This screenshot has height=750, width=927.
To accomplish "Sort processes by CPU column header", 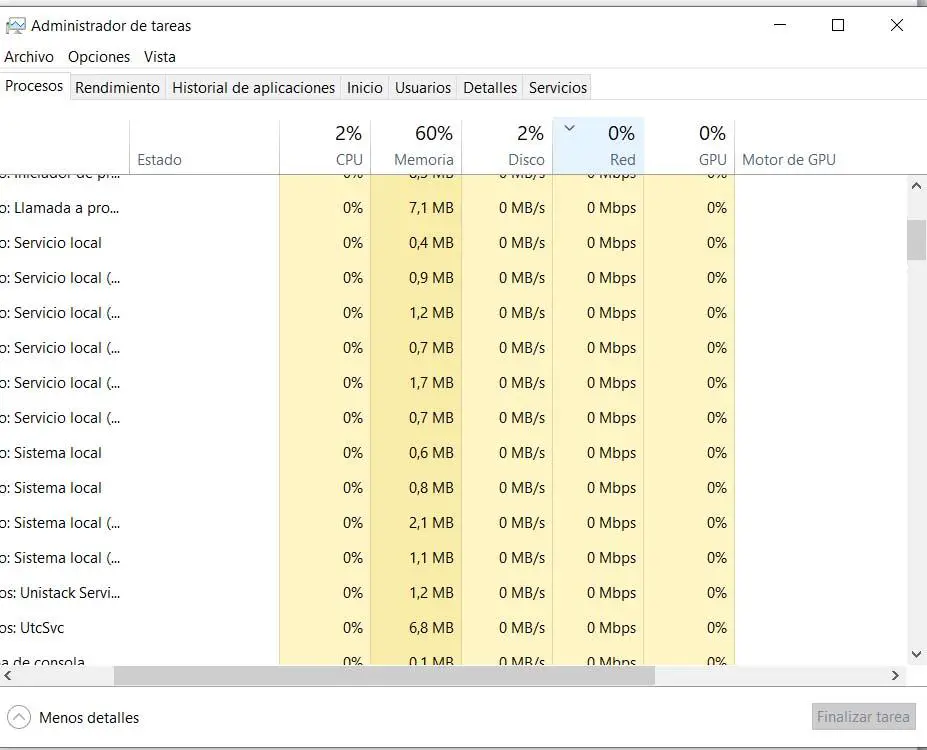I will click(325, 146).
